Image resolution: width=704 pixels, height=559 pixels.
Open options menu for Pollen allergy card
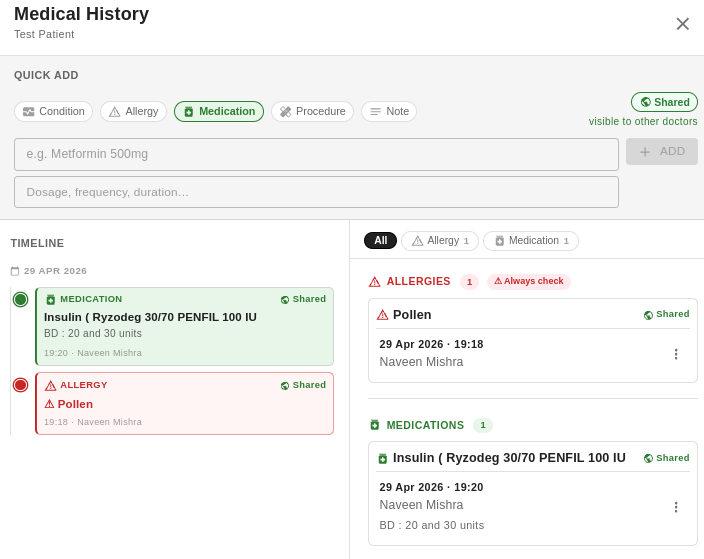click(x=676, y=354)
